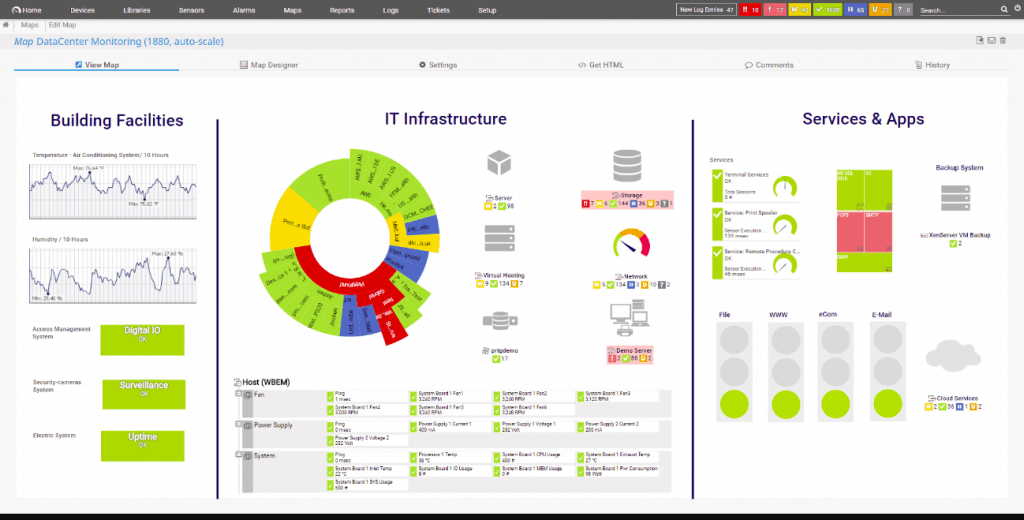1024x520 pixels.
Task: Click the device icon beside Host (WBEM)
Action: 238,382
